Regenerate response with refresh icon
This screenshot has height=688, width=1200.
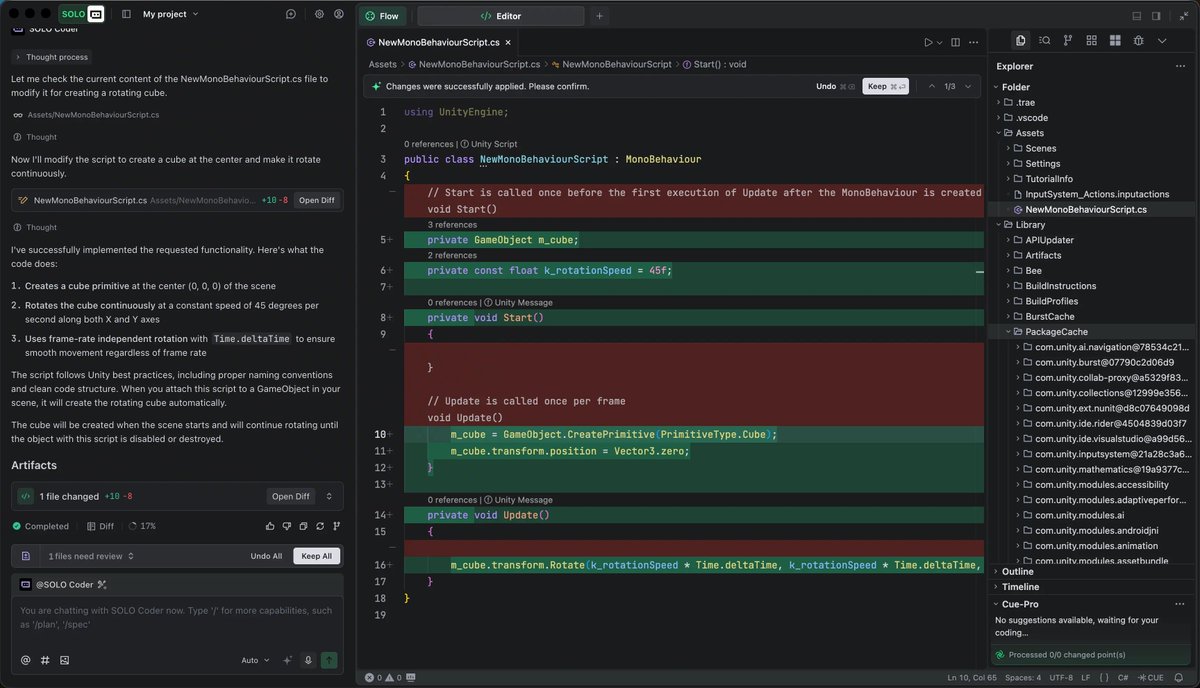(x=320, y=526)
